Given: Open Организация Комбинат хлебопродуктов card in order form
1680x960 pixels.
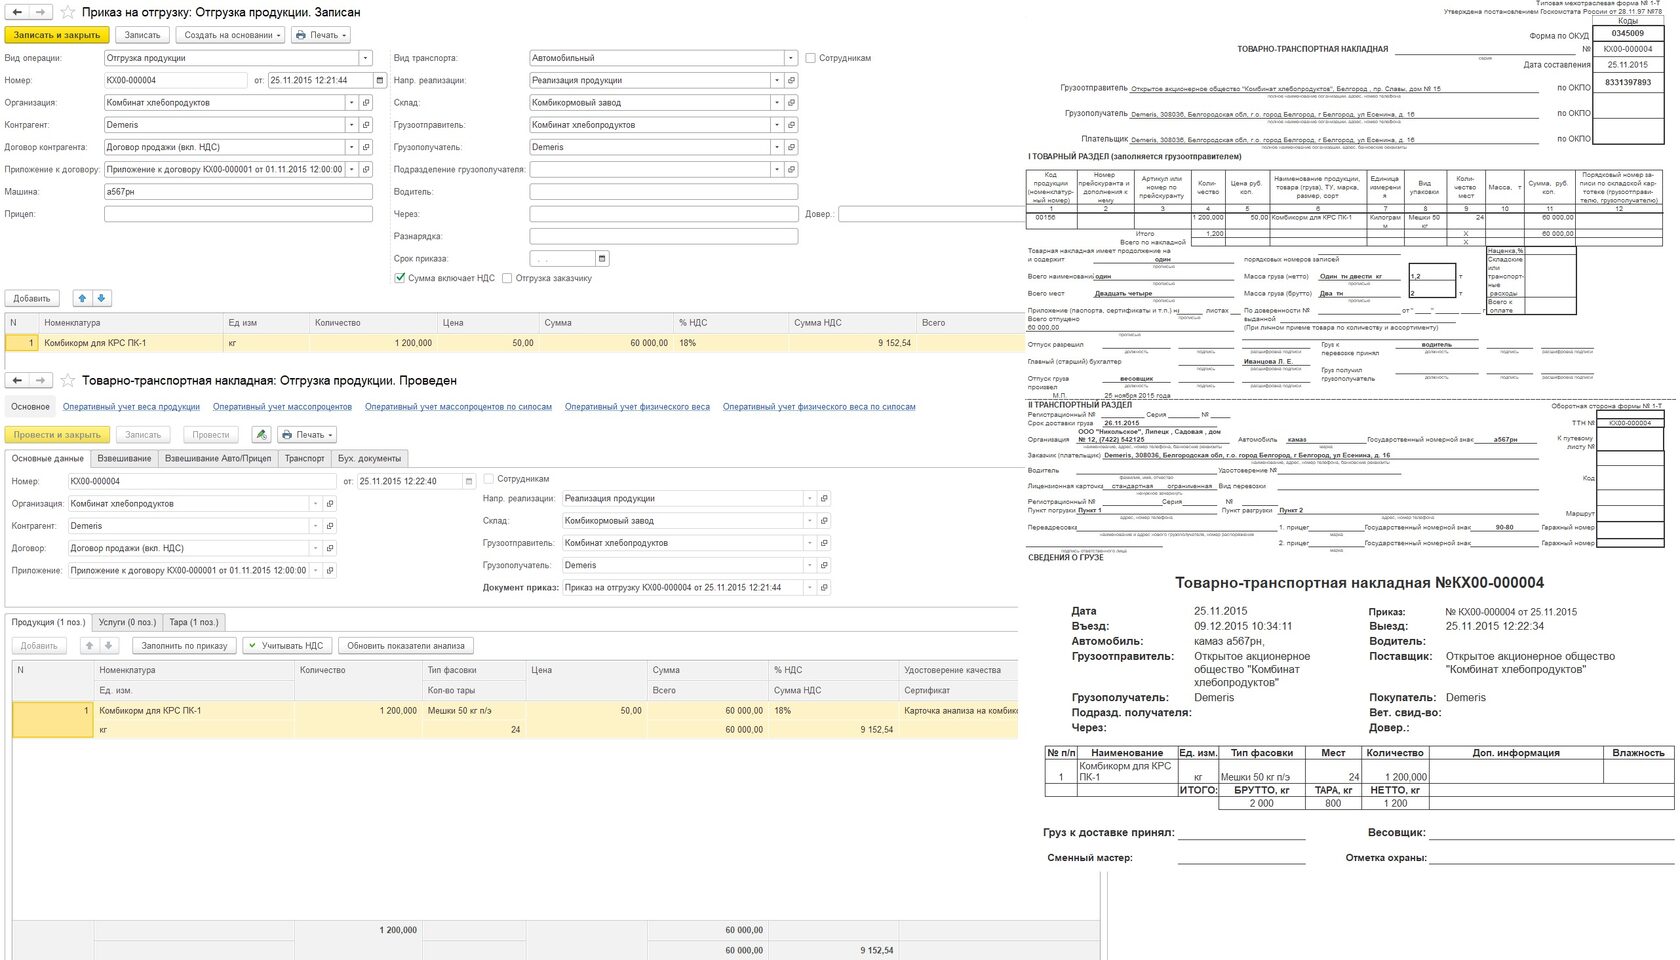Looking at the screenshot, I should [x=366, y=102].
